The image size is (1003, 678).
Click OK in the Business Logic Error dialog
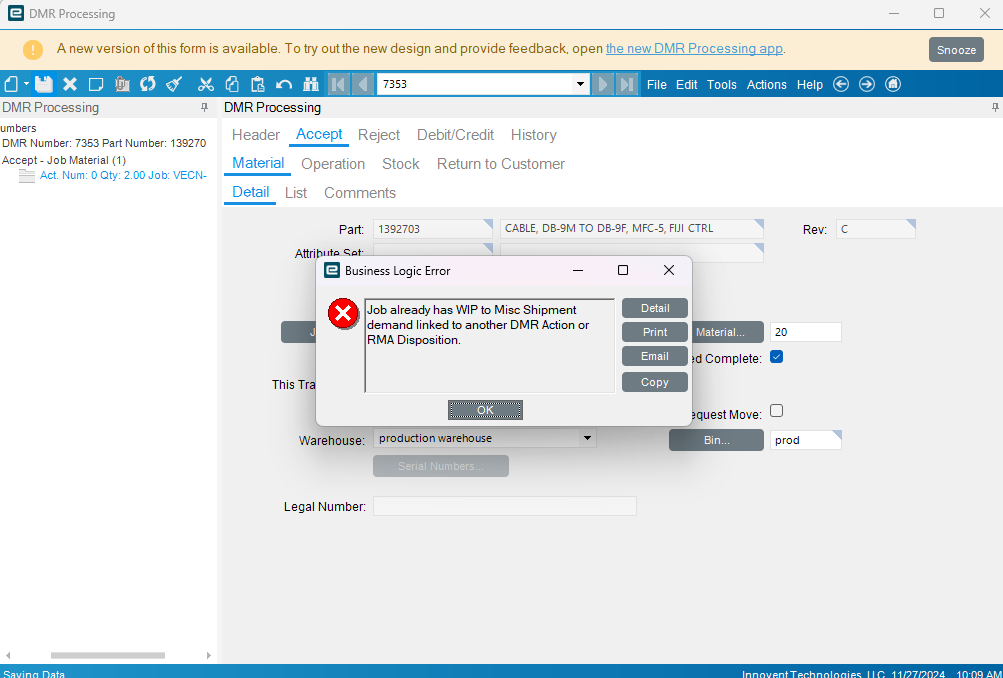(486, 410)
